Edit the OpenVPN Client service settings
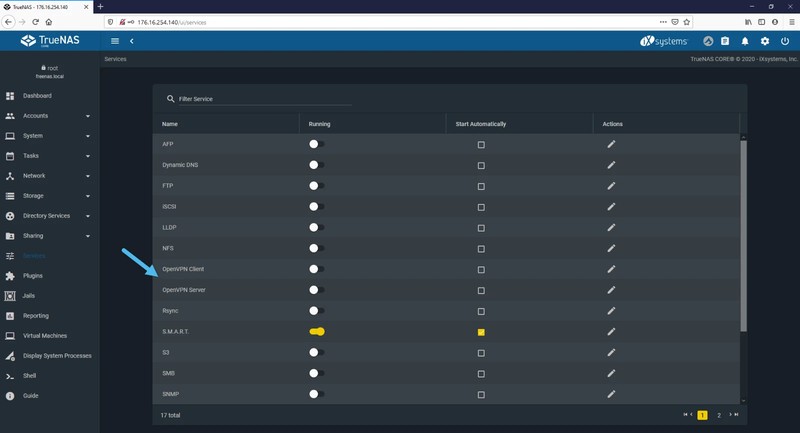This screenshot has width=800, height=433. tap(611, 269)
